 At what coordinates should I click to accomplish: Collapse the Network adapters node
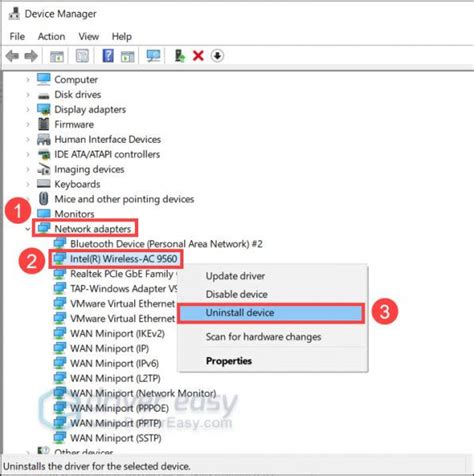(28, 229)
